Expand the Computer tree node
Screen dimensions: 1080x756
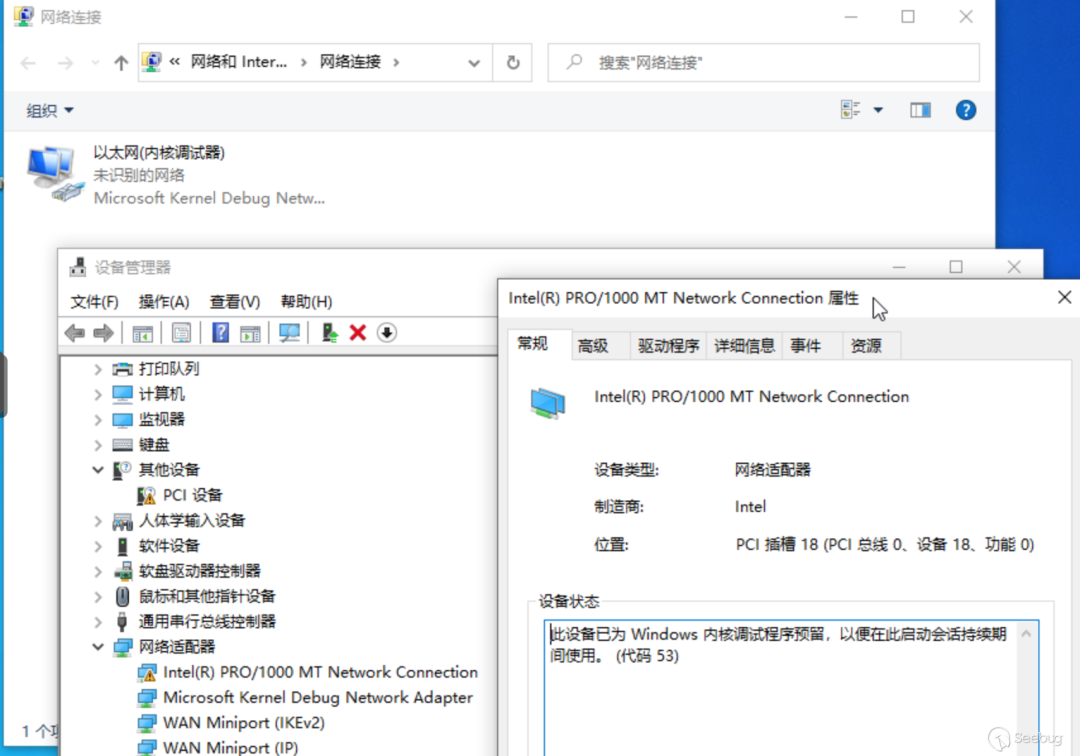98,395
